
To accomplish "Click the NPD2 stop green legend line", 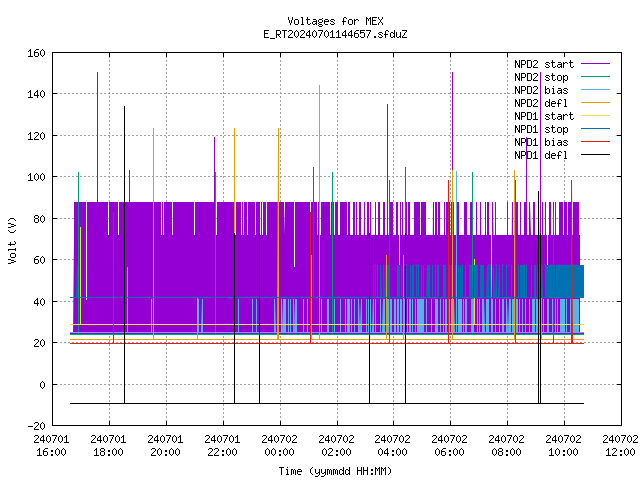I will 596,77.
